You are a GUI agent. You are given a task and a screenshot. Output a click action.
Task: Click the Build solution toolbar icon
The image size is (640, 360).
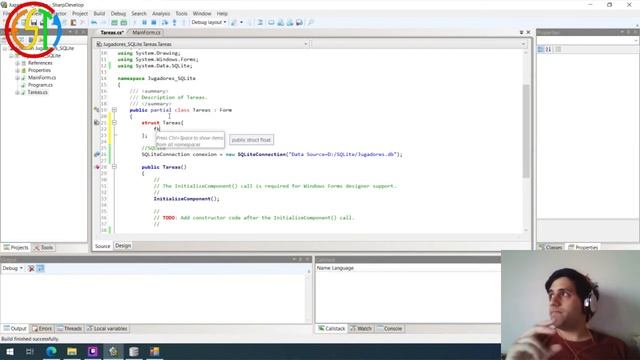click(114, 22)
